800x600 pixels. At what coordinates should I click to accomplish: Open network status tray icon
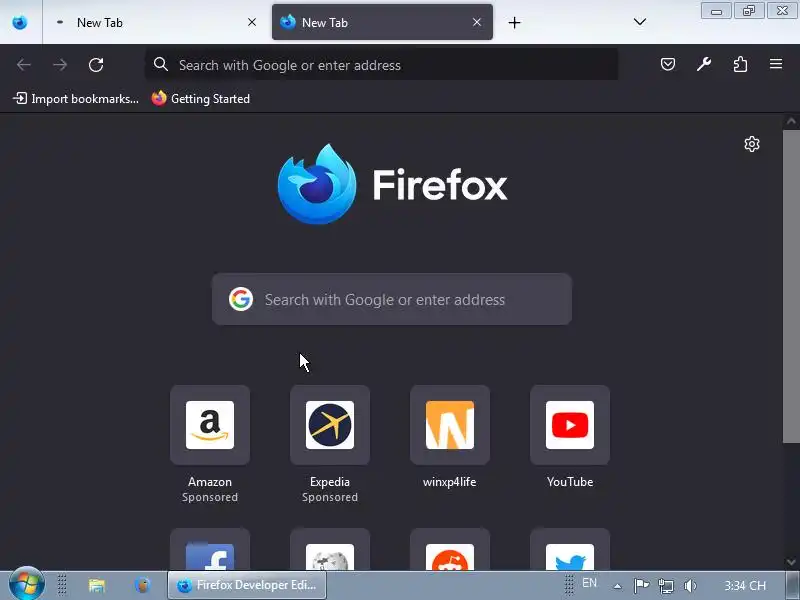point(666,586)
